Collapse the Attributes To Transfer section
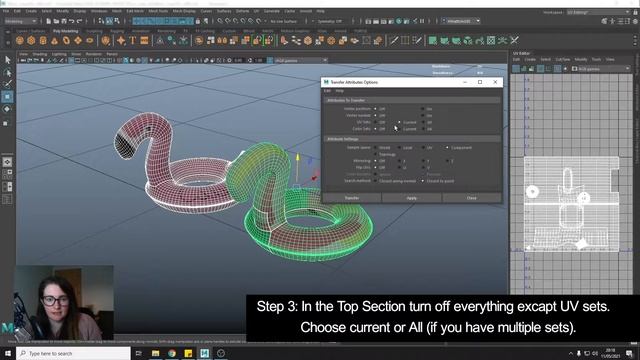640x360 pixels. (412, 100)
